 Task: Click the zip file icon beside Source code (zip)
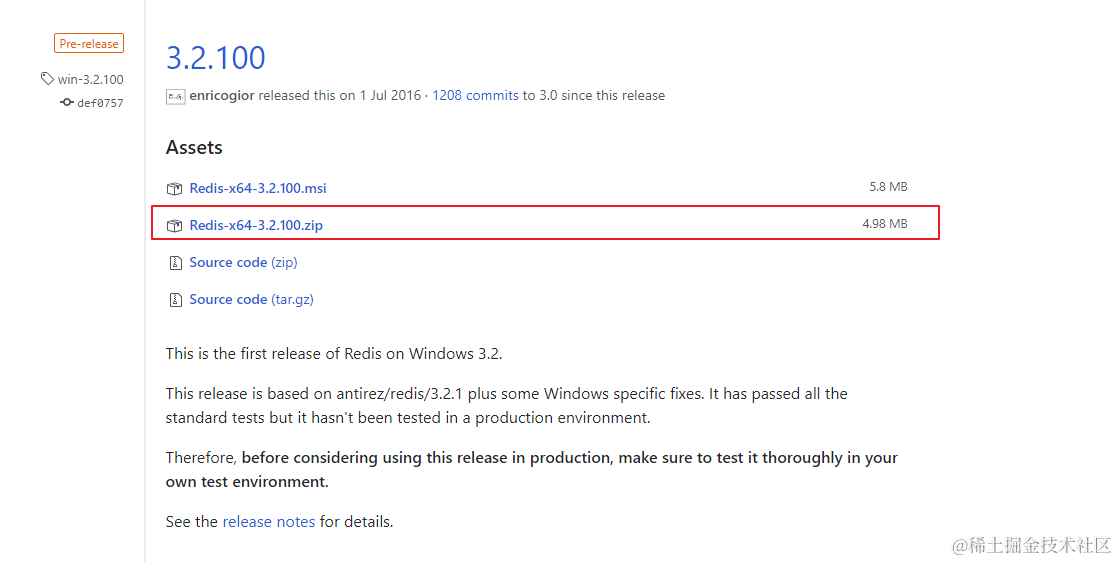(175, 263)
